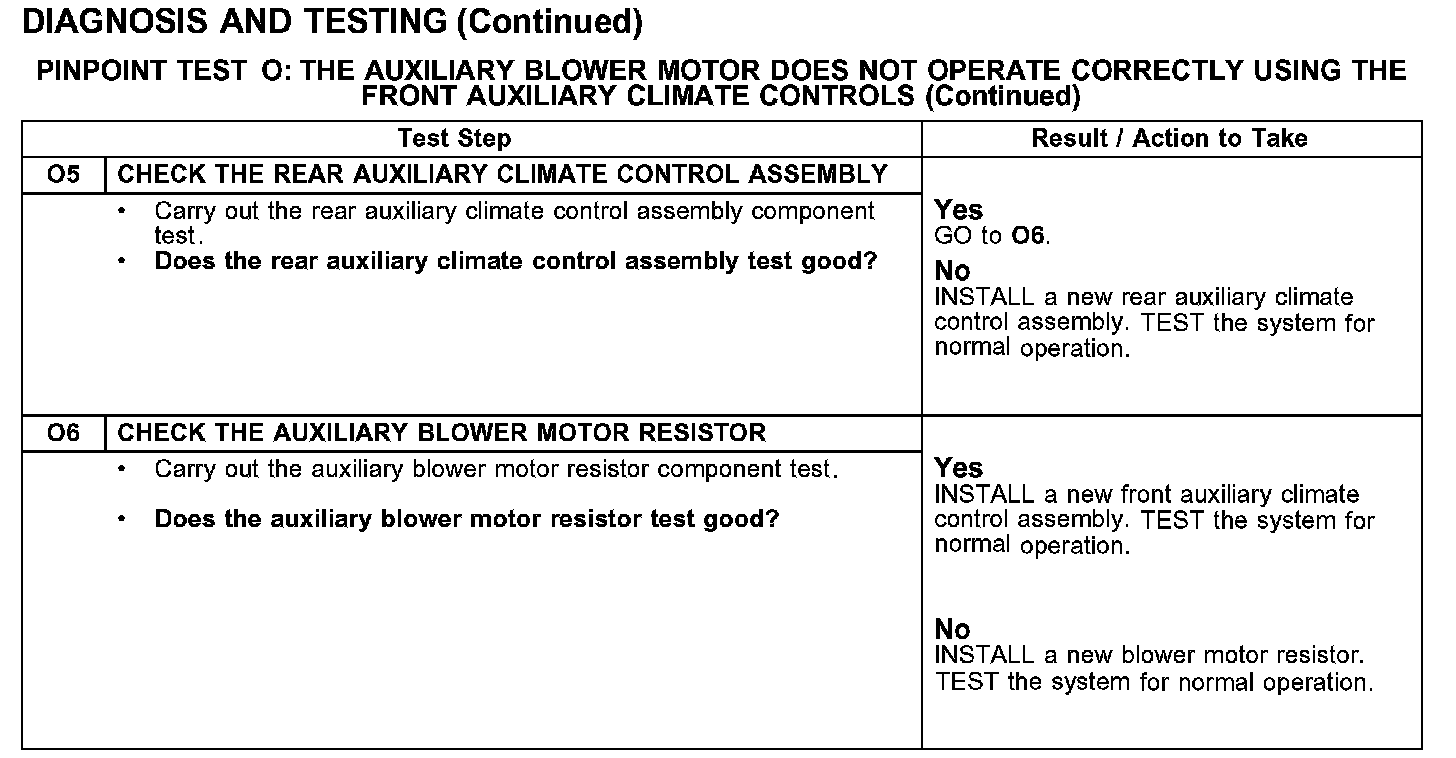Click the O5 step number cell
1456x758 pixels.
click(63, 175)
